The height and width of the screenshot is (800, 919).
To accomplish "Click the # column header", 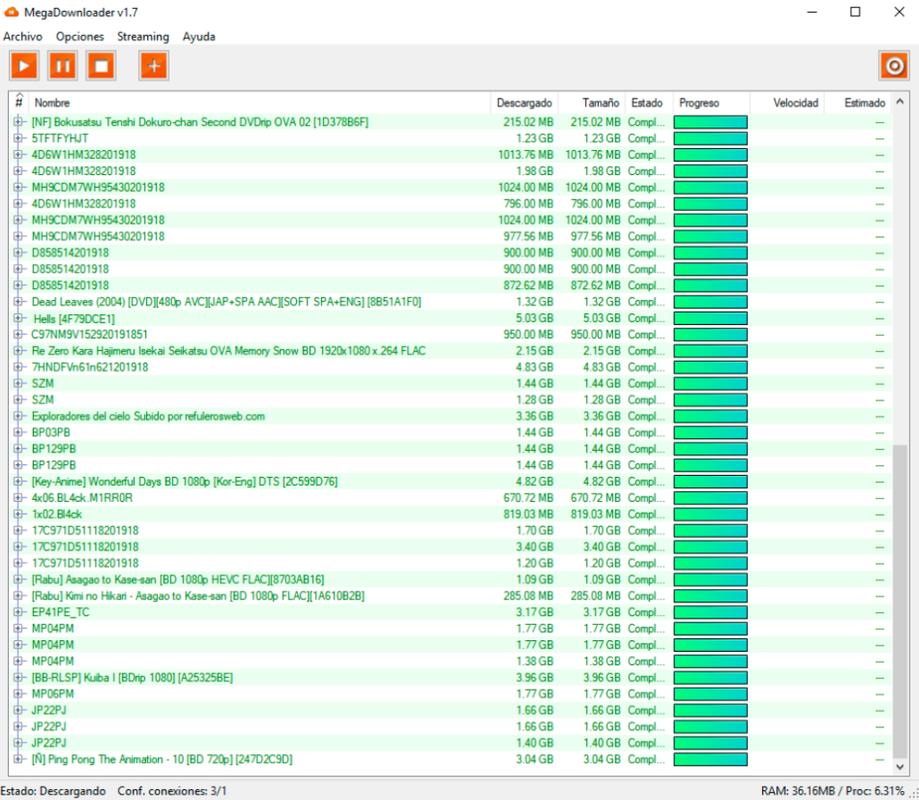I will click(19, 103).
